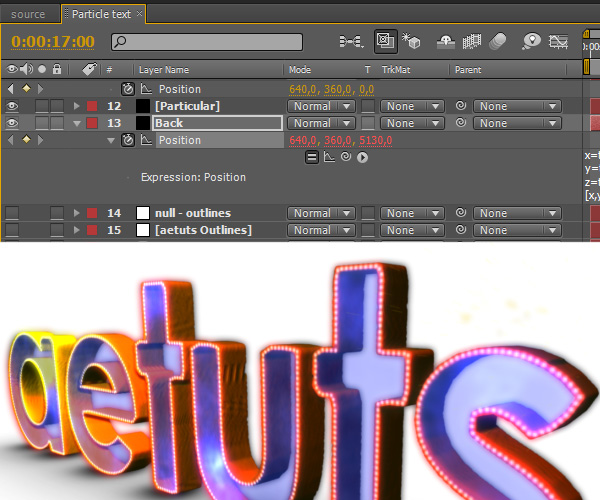Image resolution: width=600 pixels, height=500 pixels.
Task: Click the Layer Name column header
Action: [164, 70]
